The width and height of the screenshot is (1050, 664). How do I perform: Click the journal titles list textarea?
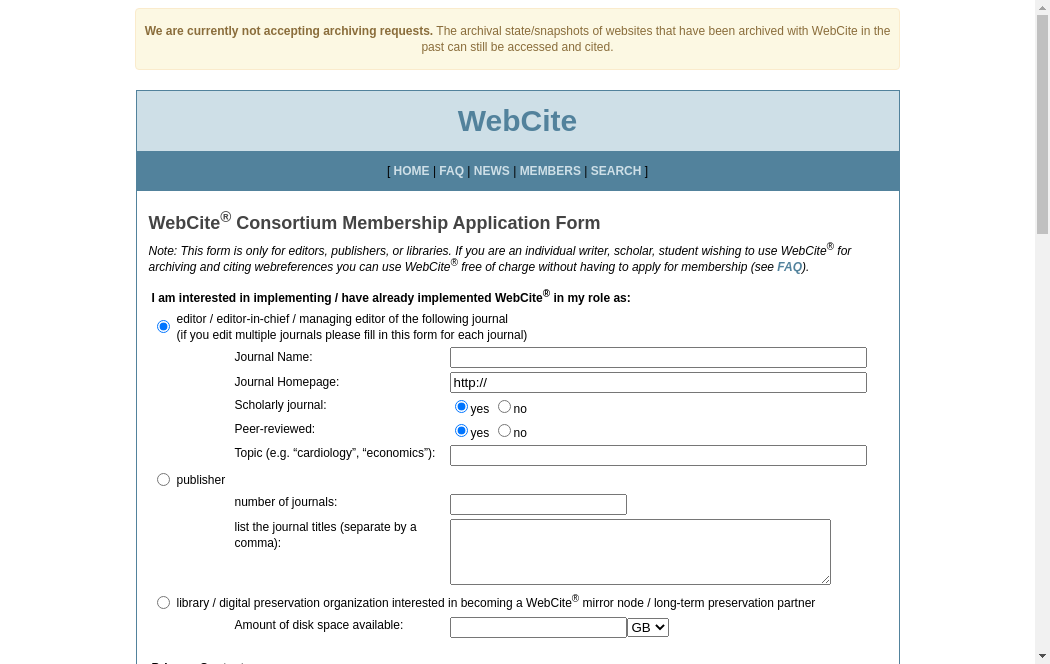640,552
